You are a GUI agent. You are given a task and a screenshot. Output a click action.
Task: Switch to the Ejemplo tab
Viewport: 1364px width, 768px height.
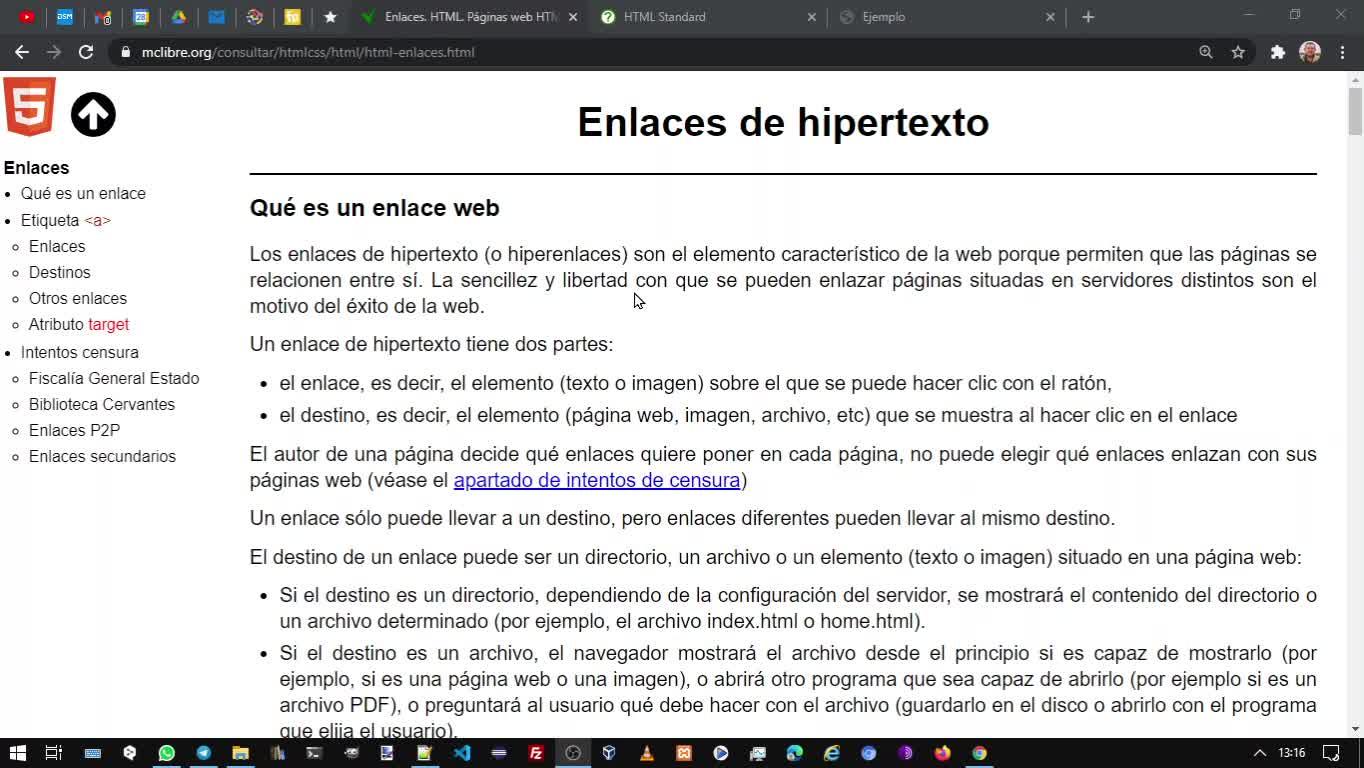[946, 17]
